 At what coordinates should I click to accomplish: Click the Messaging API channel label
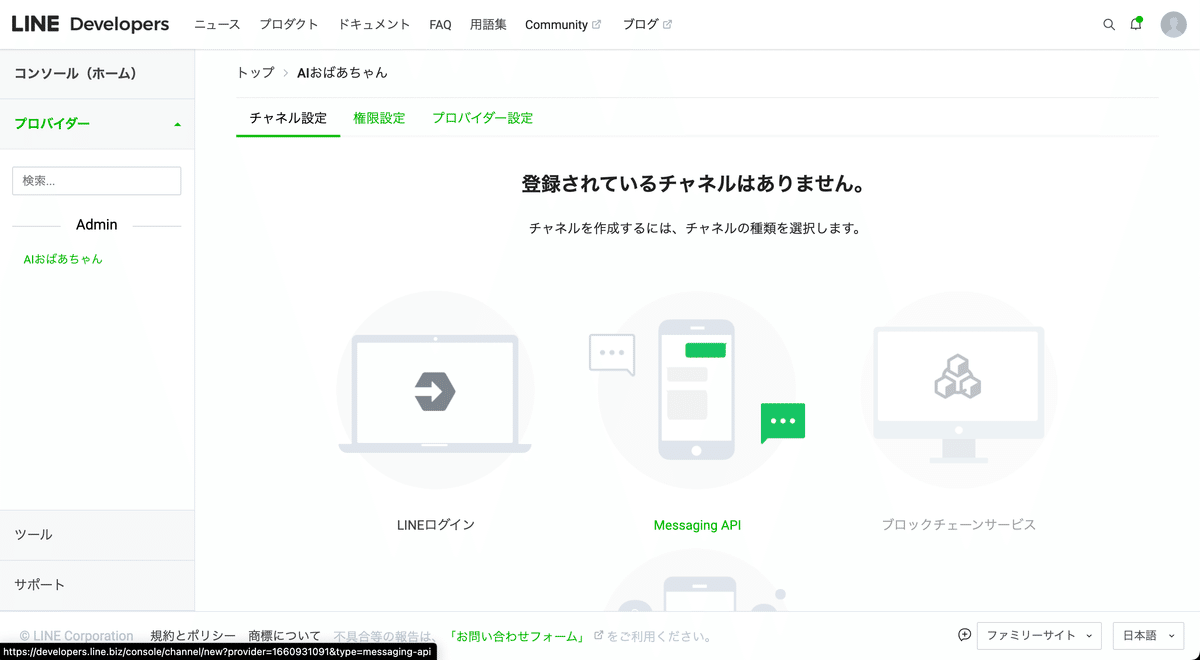pos(697,525)
